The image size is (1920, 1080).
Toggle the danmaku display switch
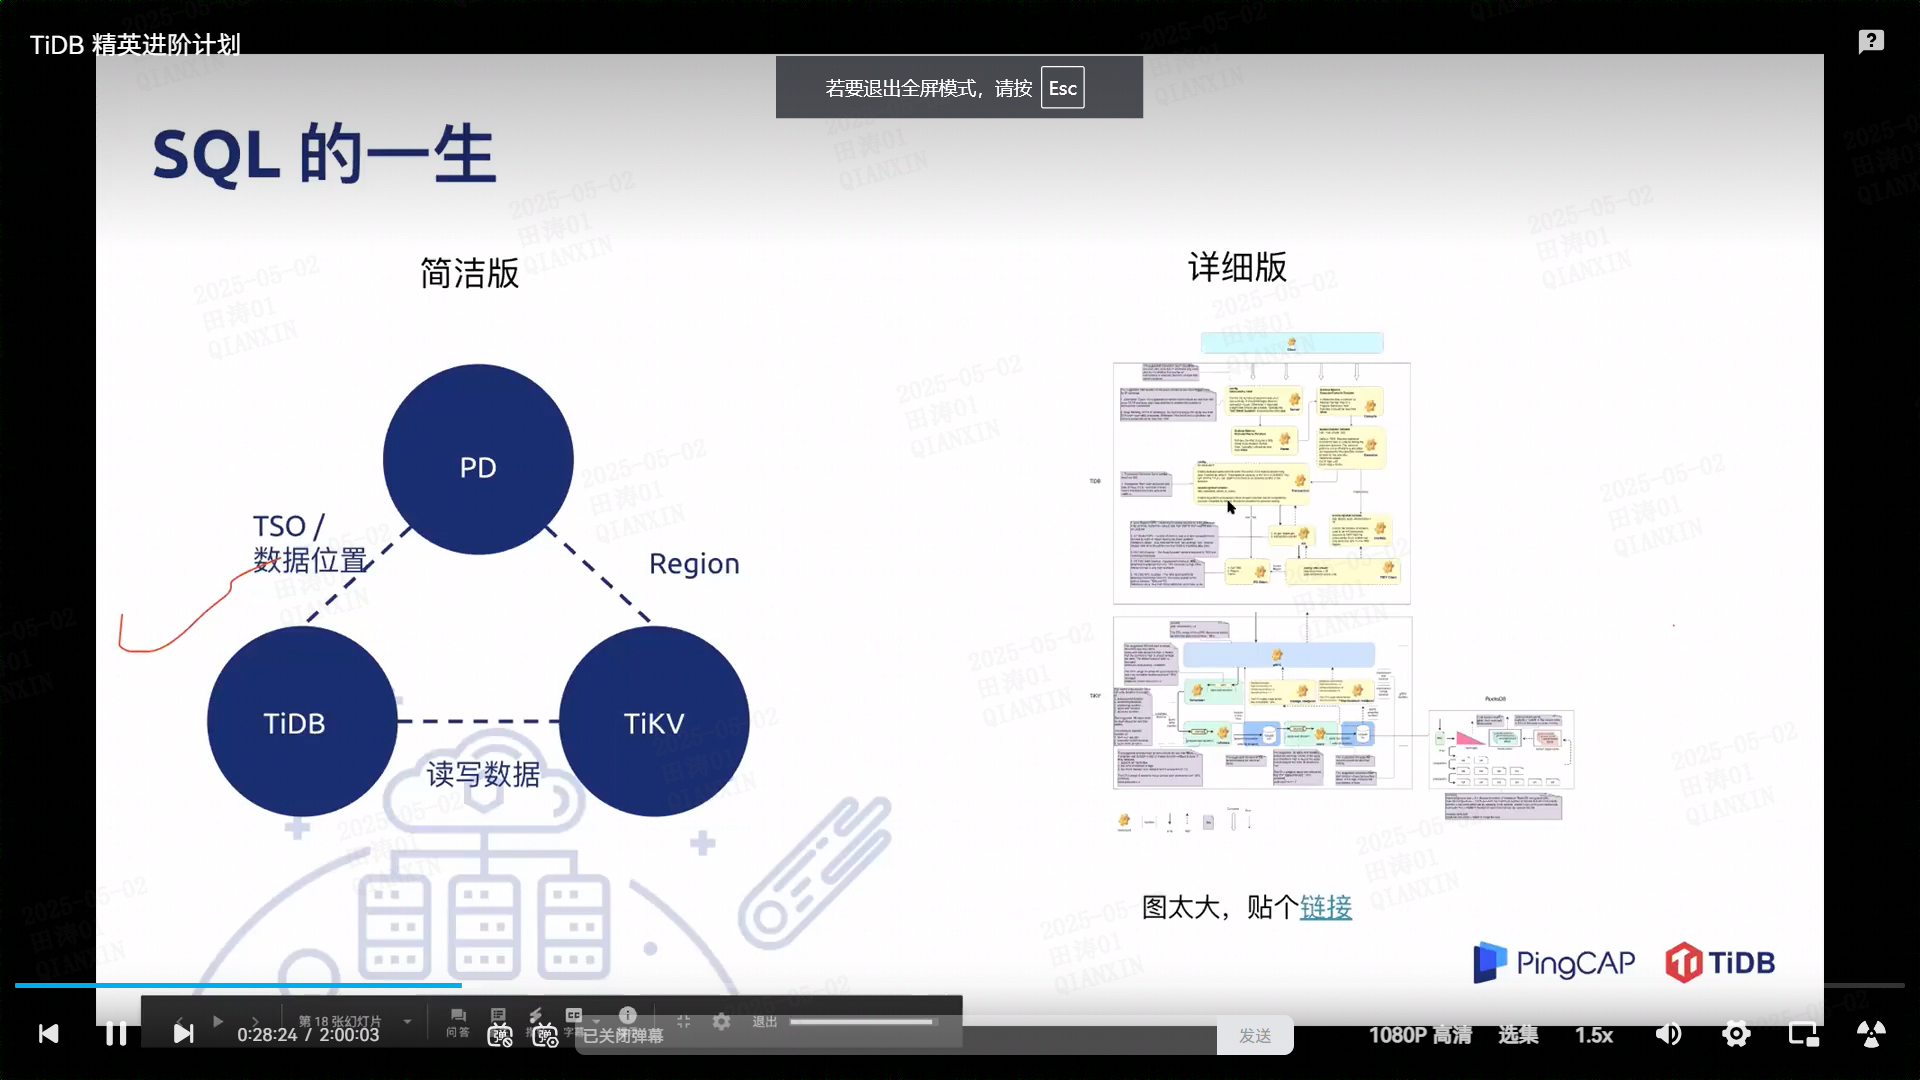[500, 1037]
